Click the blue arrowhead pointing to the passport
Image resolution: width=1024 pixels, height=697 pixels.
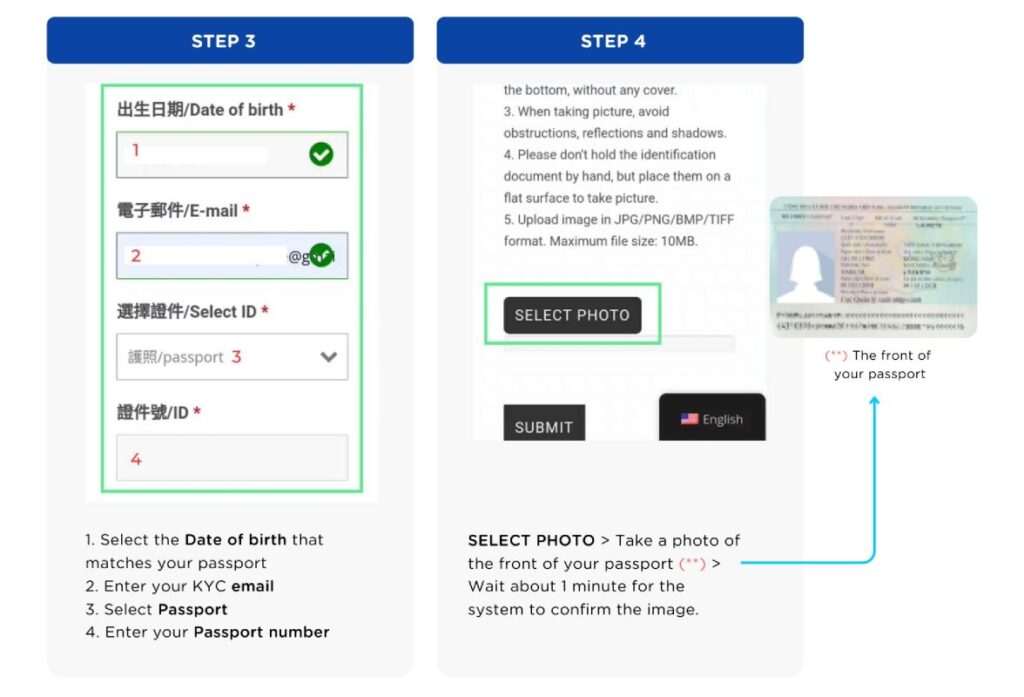[874, 402]
